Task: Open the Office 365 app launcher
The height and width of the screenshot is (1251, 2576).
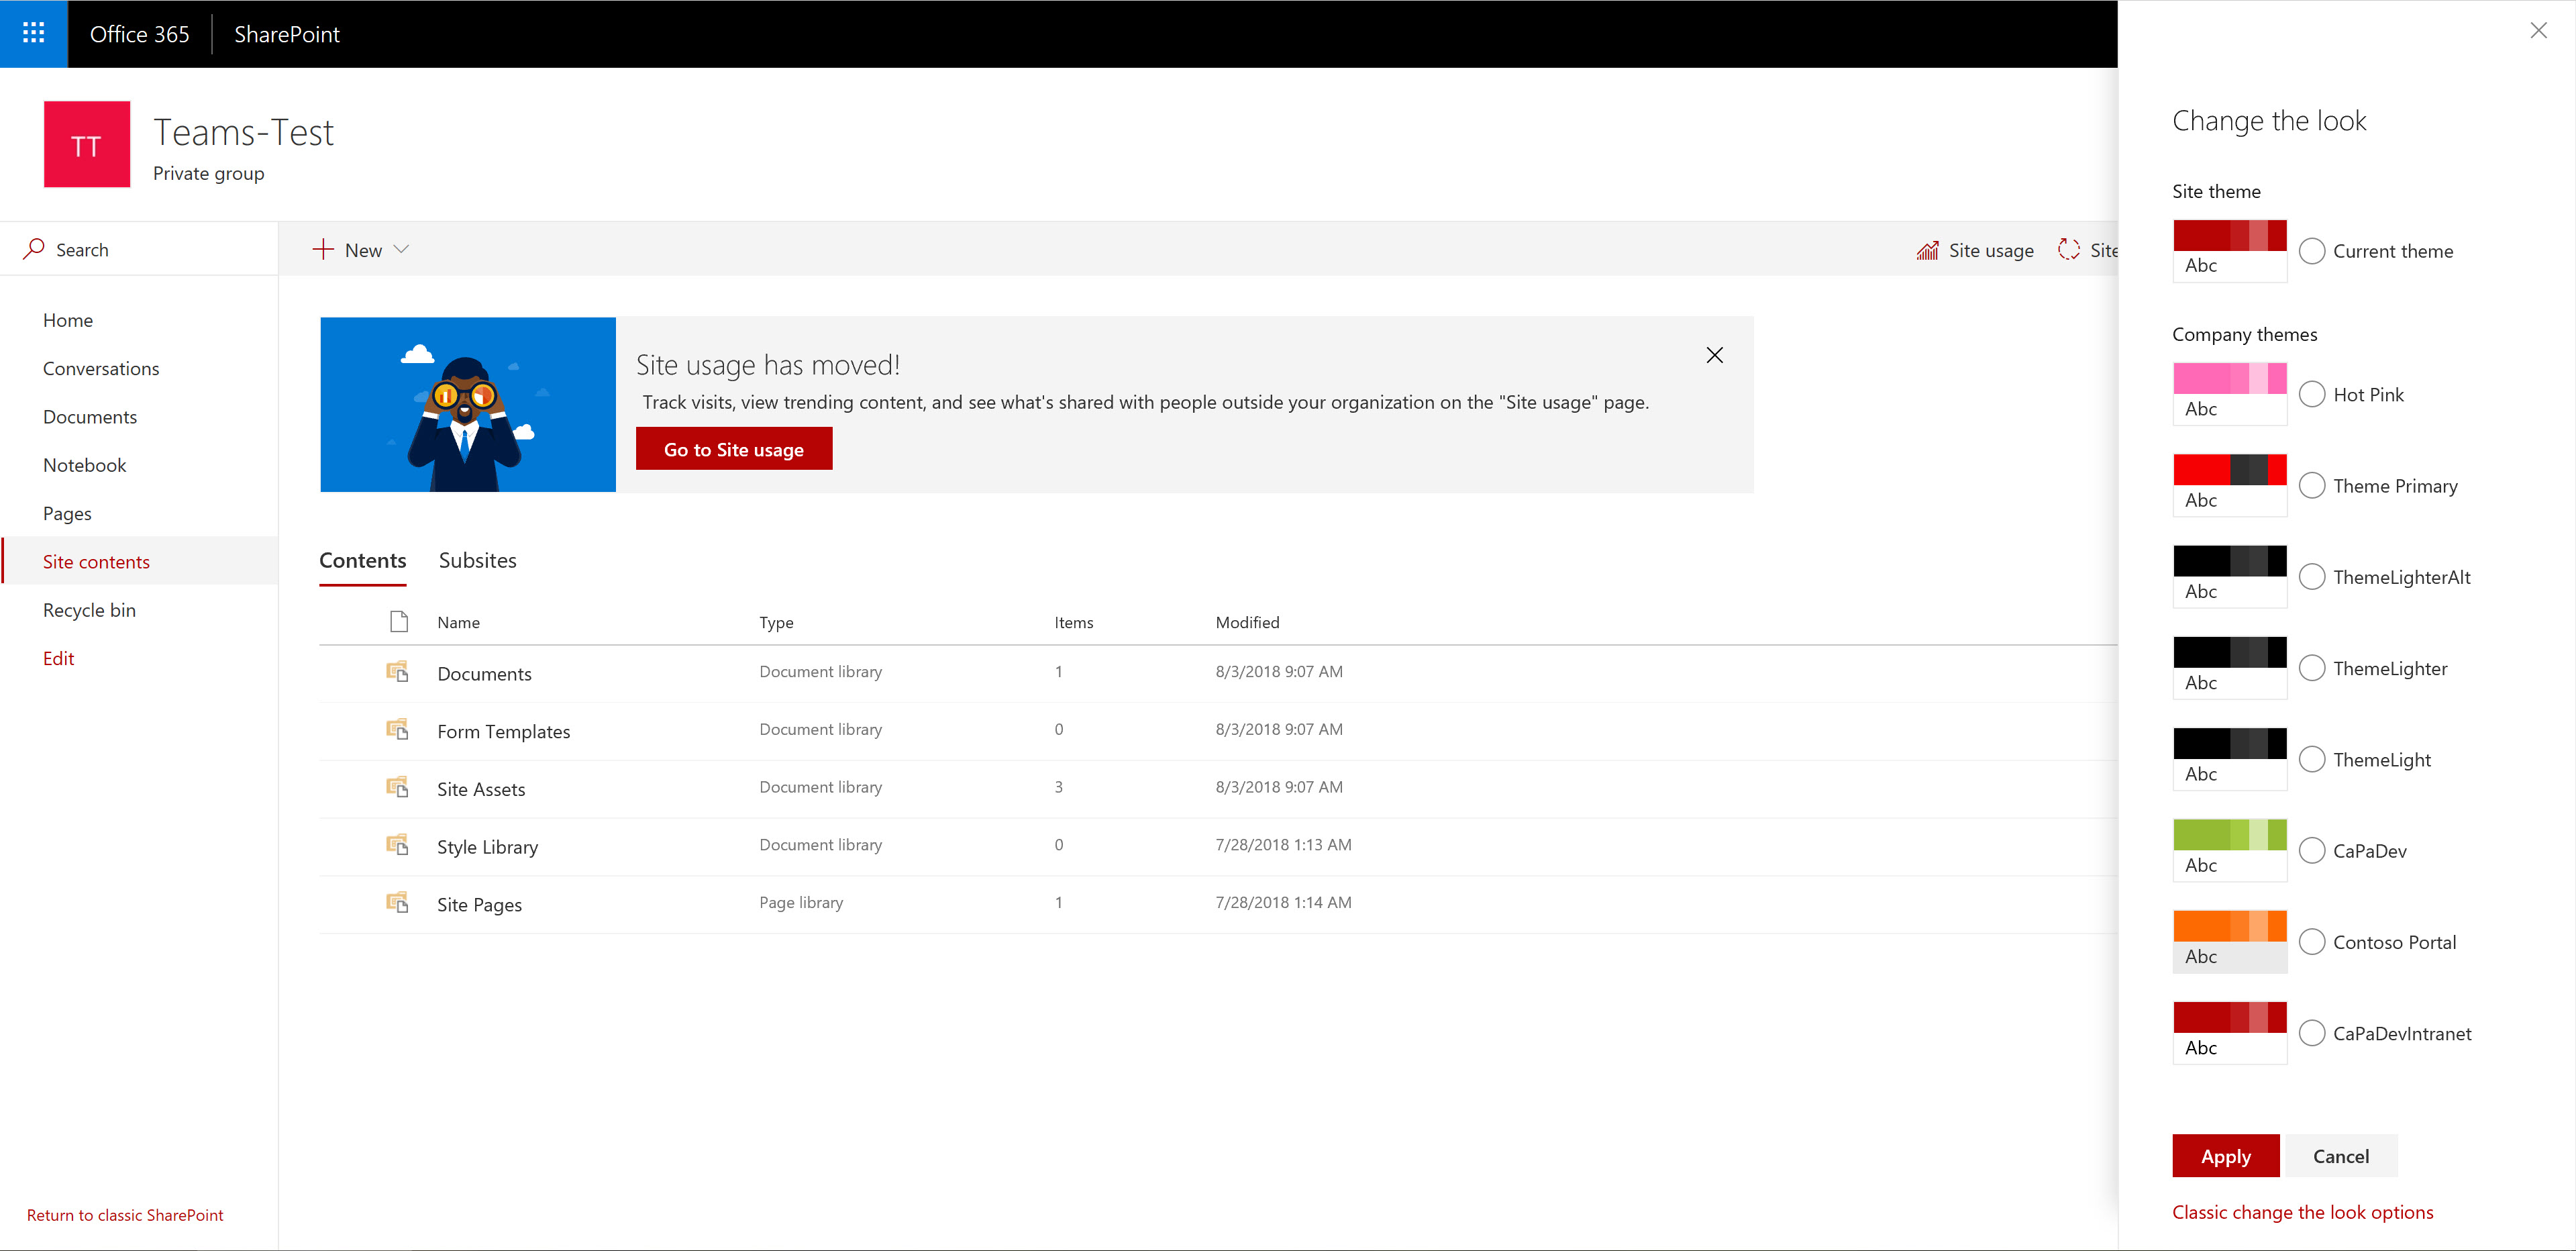Action: [x=33, y=33]
